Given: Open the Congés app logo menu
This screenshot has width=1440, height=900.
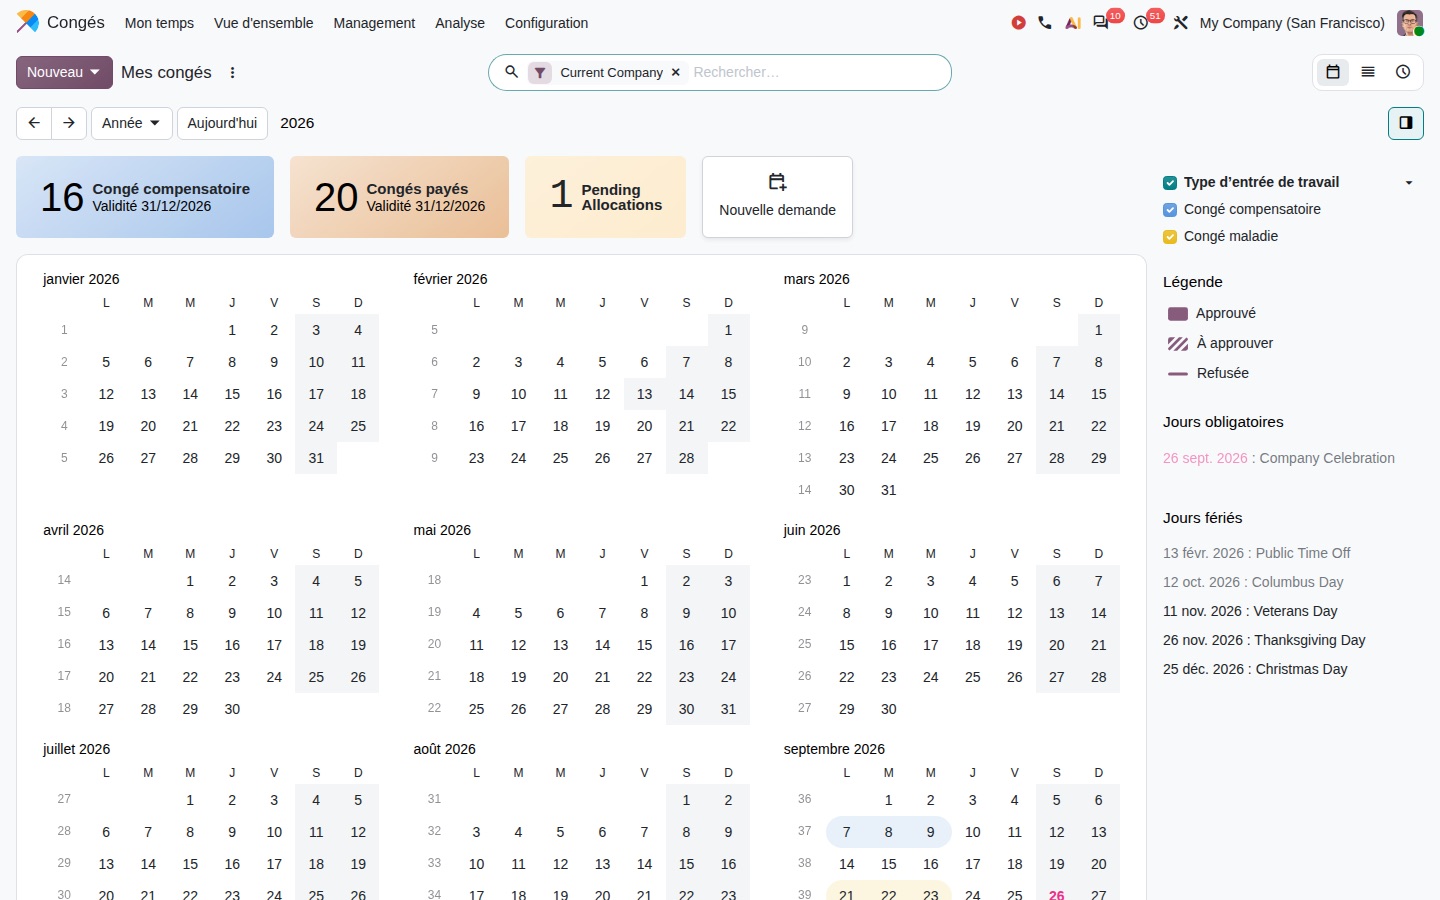Looking at the screenshot, I should point(28,22).
